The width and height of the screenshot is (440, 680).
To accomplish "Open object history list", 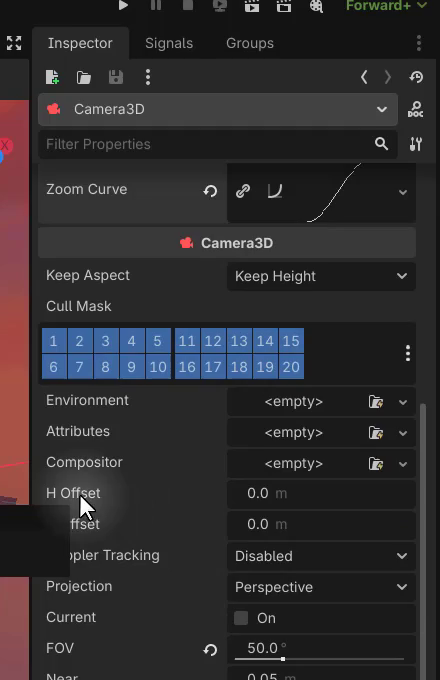I will [416, 77].
